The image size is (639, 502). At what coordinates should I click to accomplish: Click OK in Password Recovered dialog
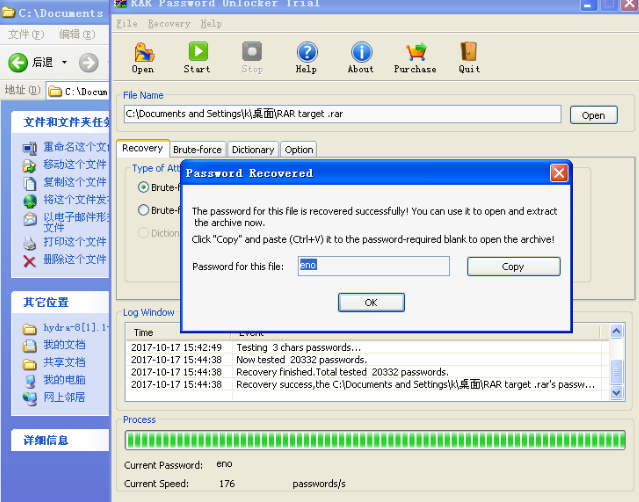click(x=371, y=302)
